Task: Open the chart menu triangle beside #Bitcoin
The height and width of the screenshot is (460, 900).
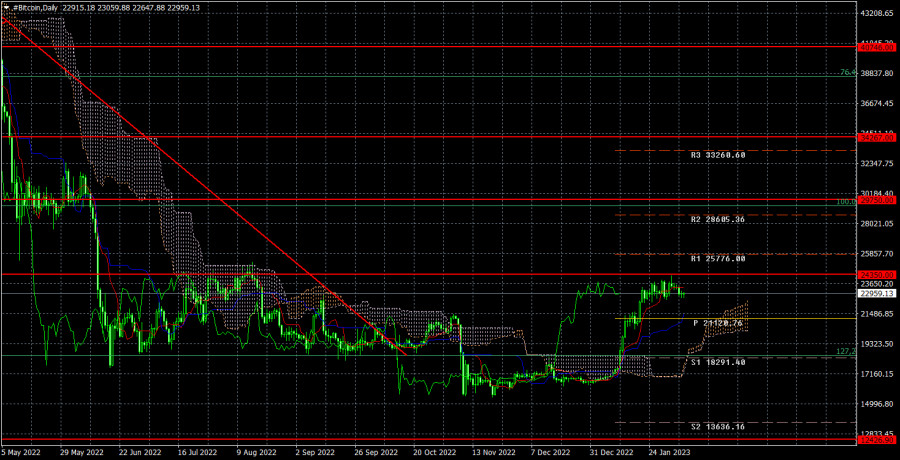Action: tap(5, 8)
